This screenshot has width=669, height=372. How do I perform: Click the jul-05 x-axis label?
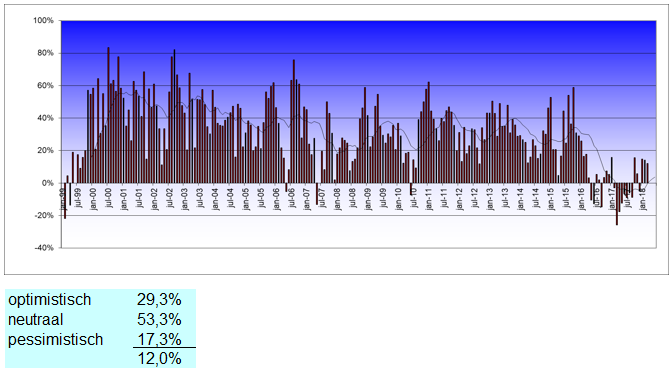point(261,197)
